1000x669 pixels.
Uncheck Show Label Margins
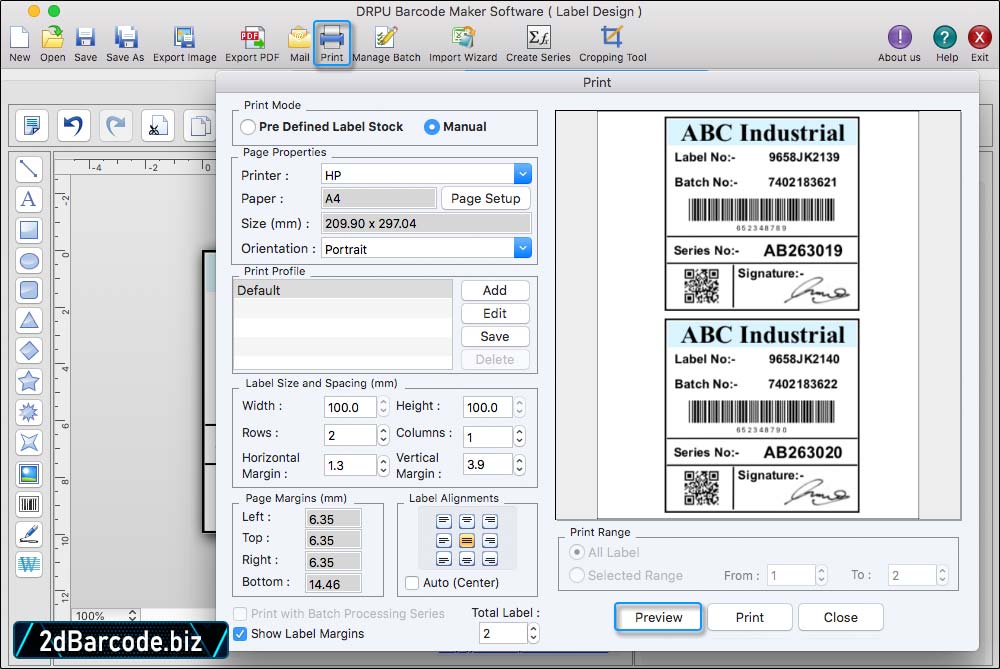point(240,634)
